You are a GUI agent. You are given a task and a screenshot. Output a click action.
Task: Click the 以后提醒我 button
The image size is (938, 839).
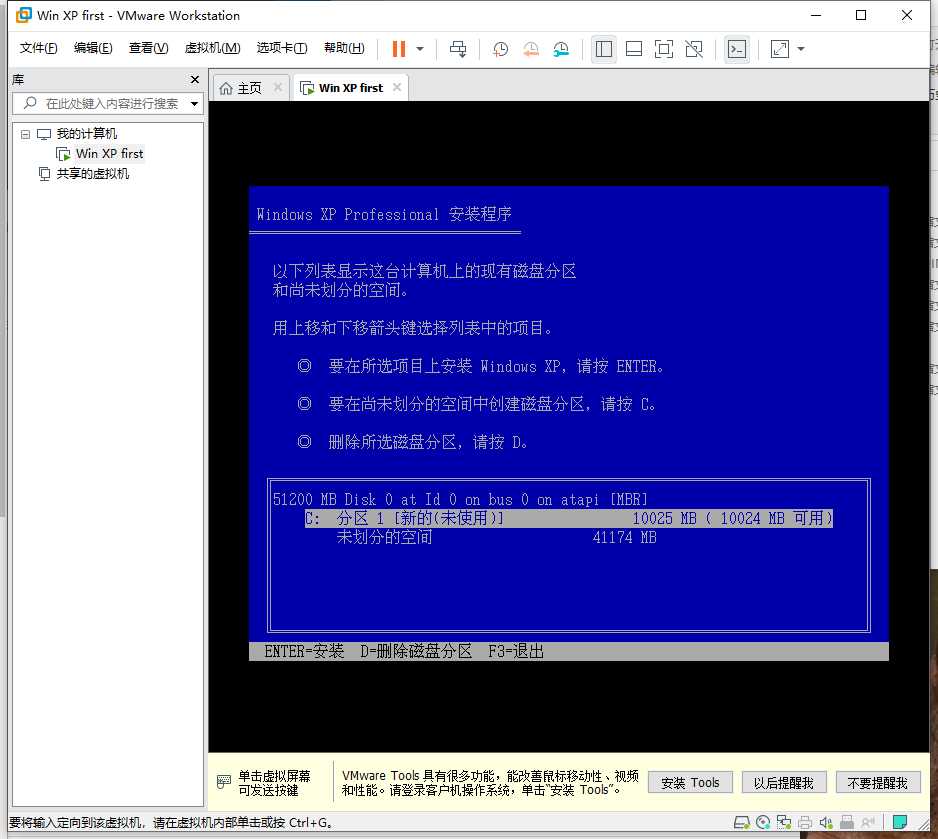784,782
